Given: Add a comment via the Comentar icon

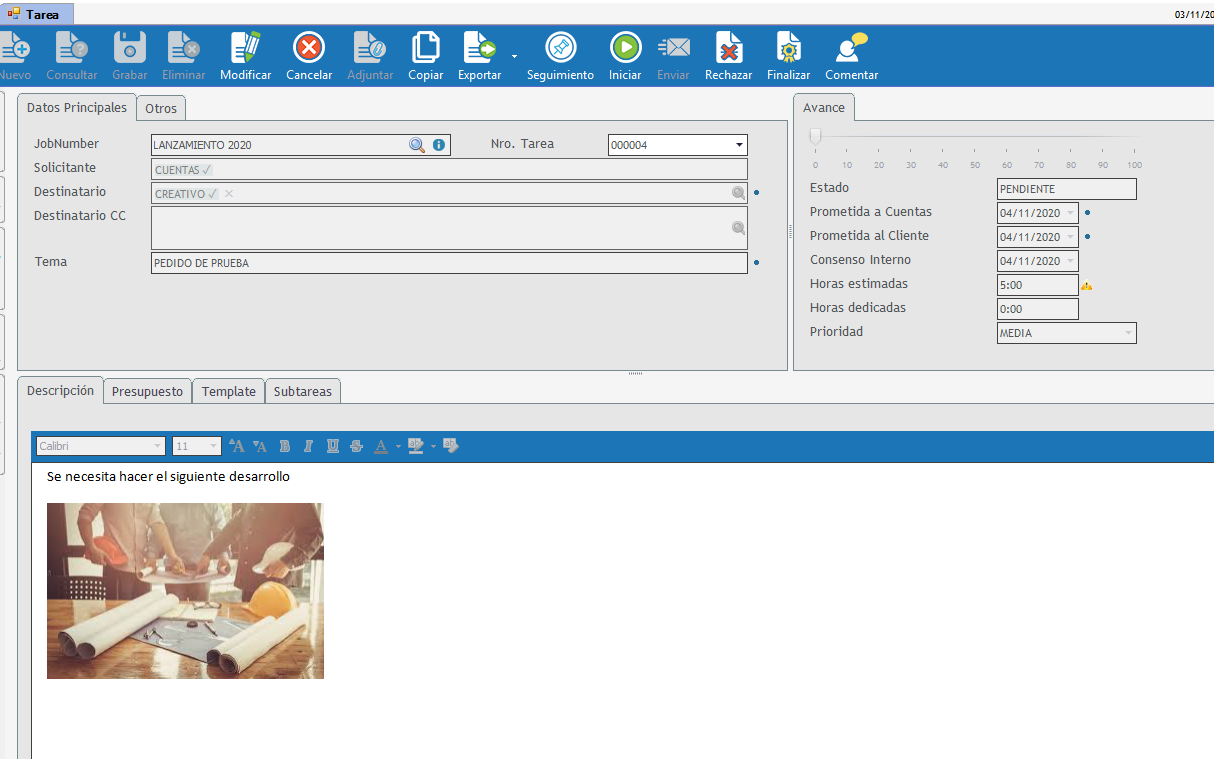Looking at the screenshot, I should [851, 48].
